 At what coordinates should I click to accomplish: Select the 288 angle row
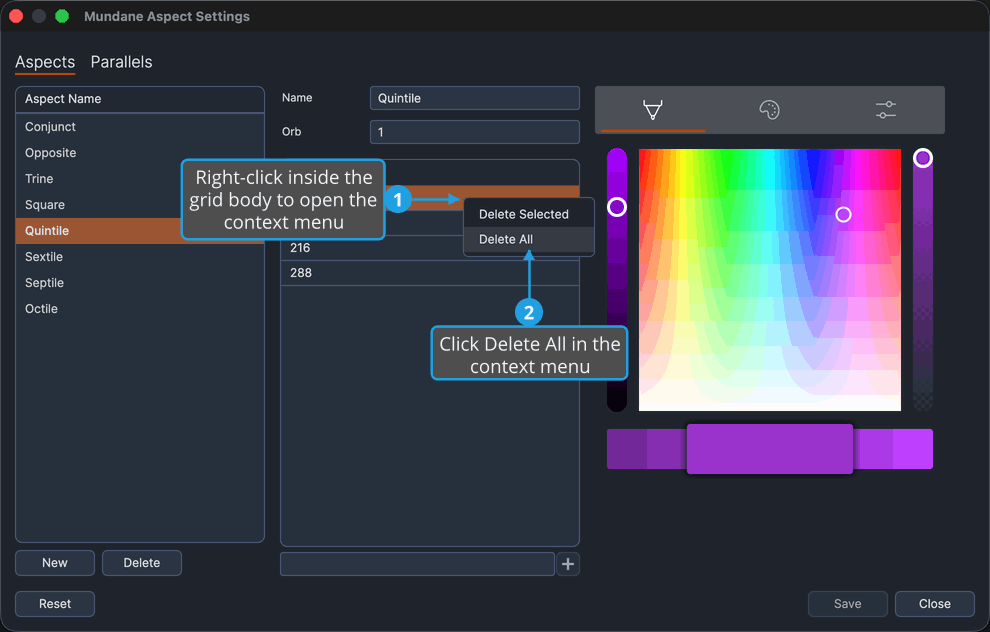coord(429,273)
